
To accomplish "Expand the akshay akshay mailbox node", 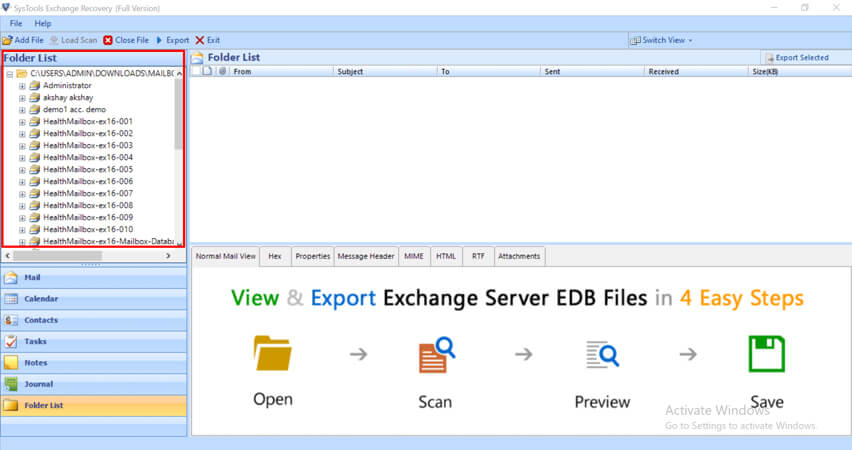I will [x=22, y=98].
